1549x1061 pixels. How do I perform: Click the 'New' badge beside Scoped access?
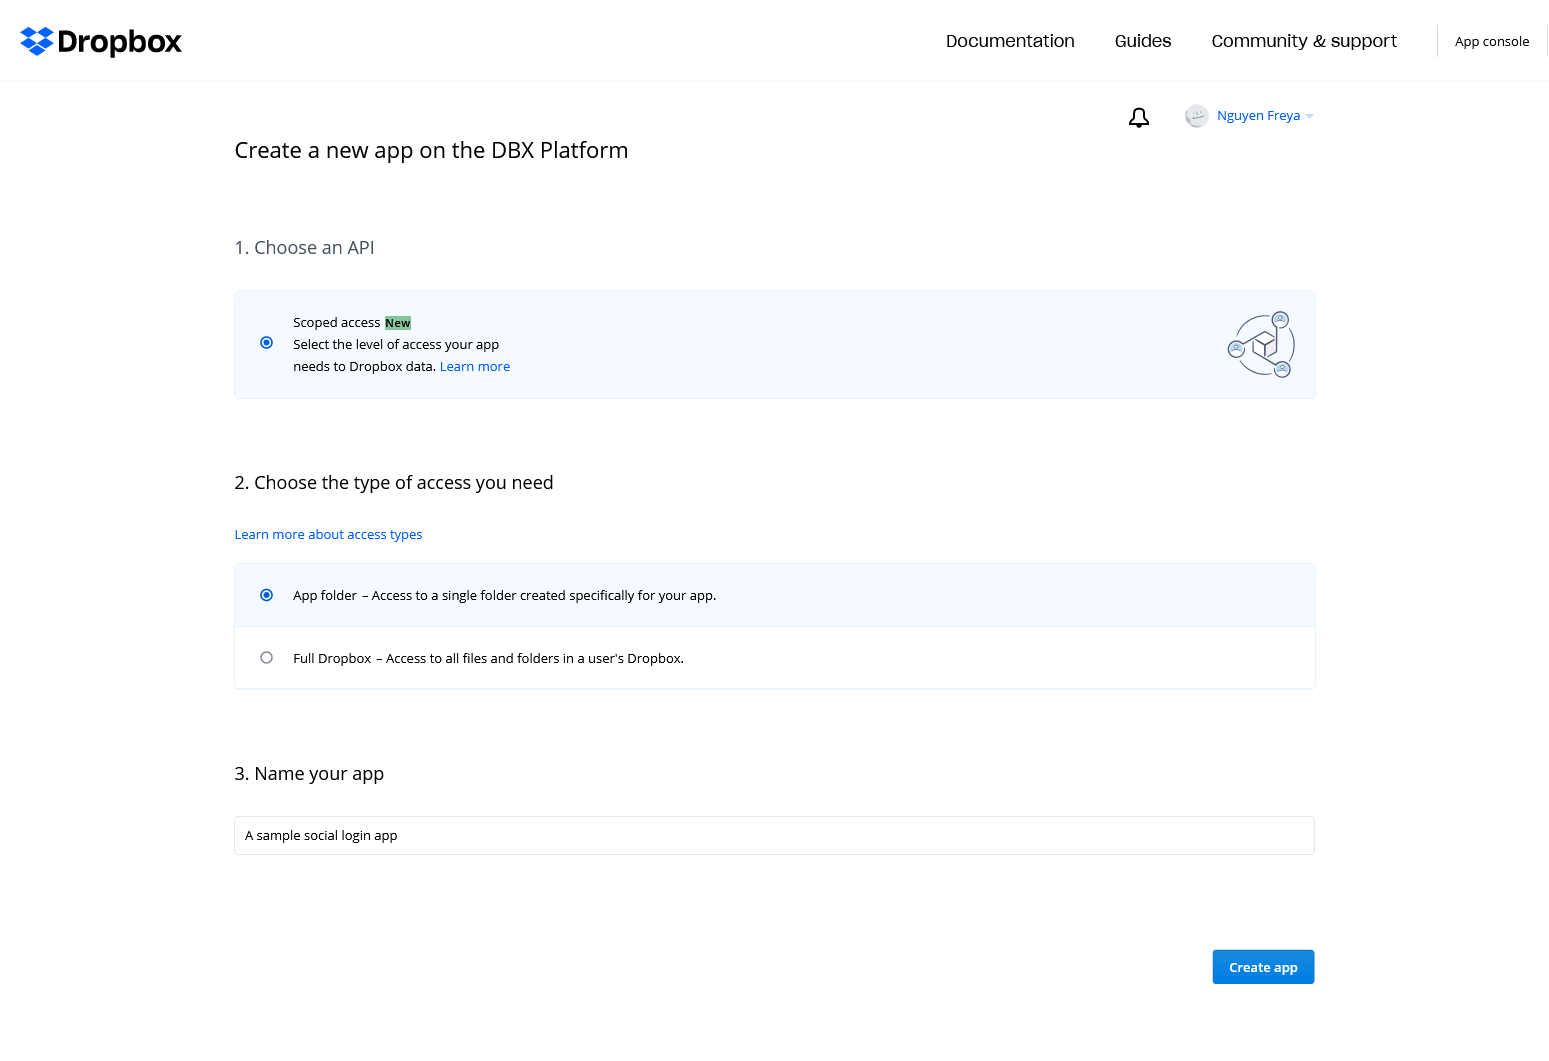pos(398,323)
